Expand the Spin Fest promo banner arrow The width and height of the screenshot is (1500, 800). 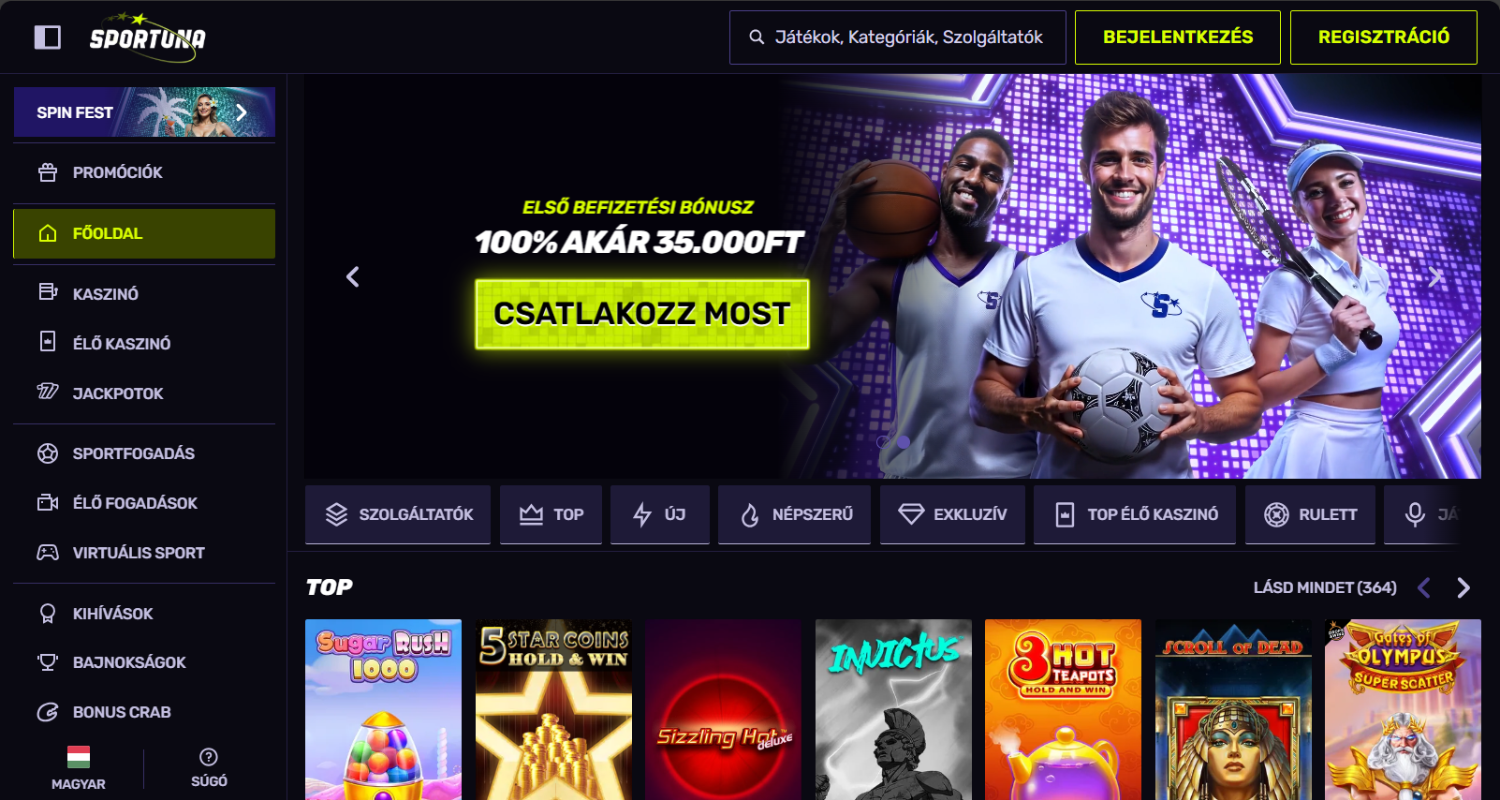click(x=241, y=112)
